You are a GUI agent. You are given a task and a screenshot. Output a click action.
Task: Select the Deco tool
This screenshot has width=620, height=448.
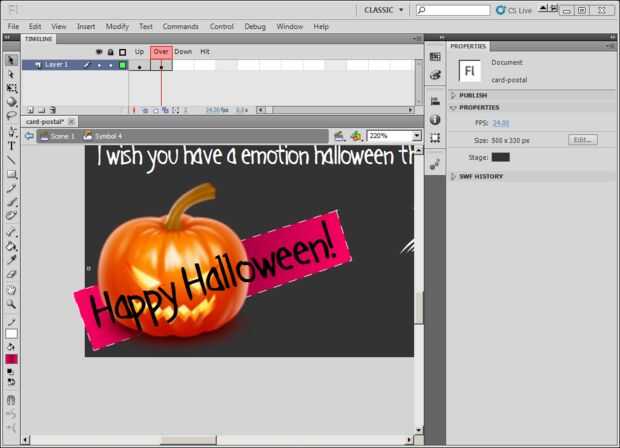[11, 215]
